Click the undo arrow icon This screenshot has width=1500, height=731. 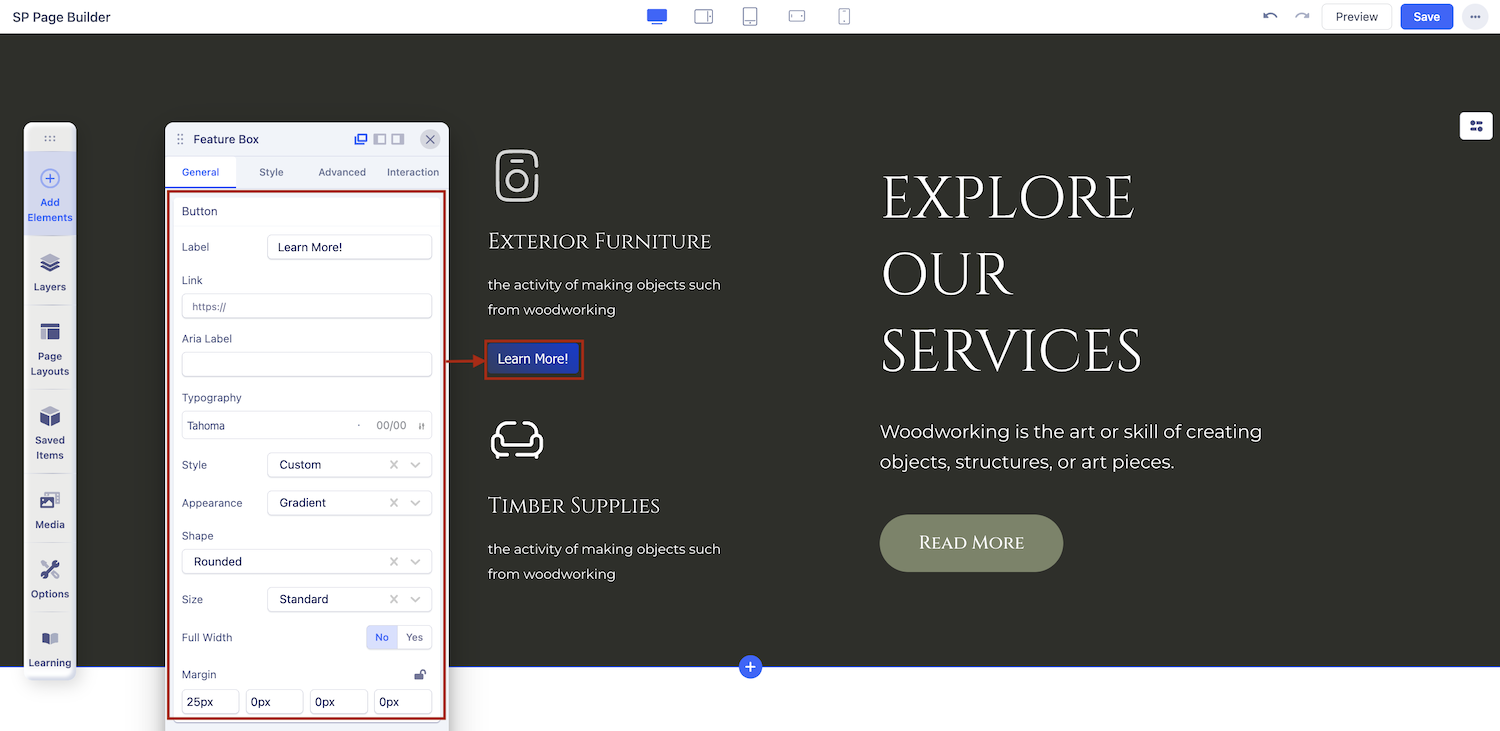[x=1270, y=17]
